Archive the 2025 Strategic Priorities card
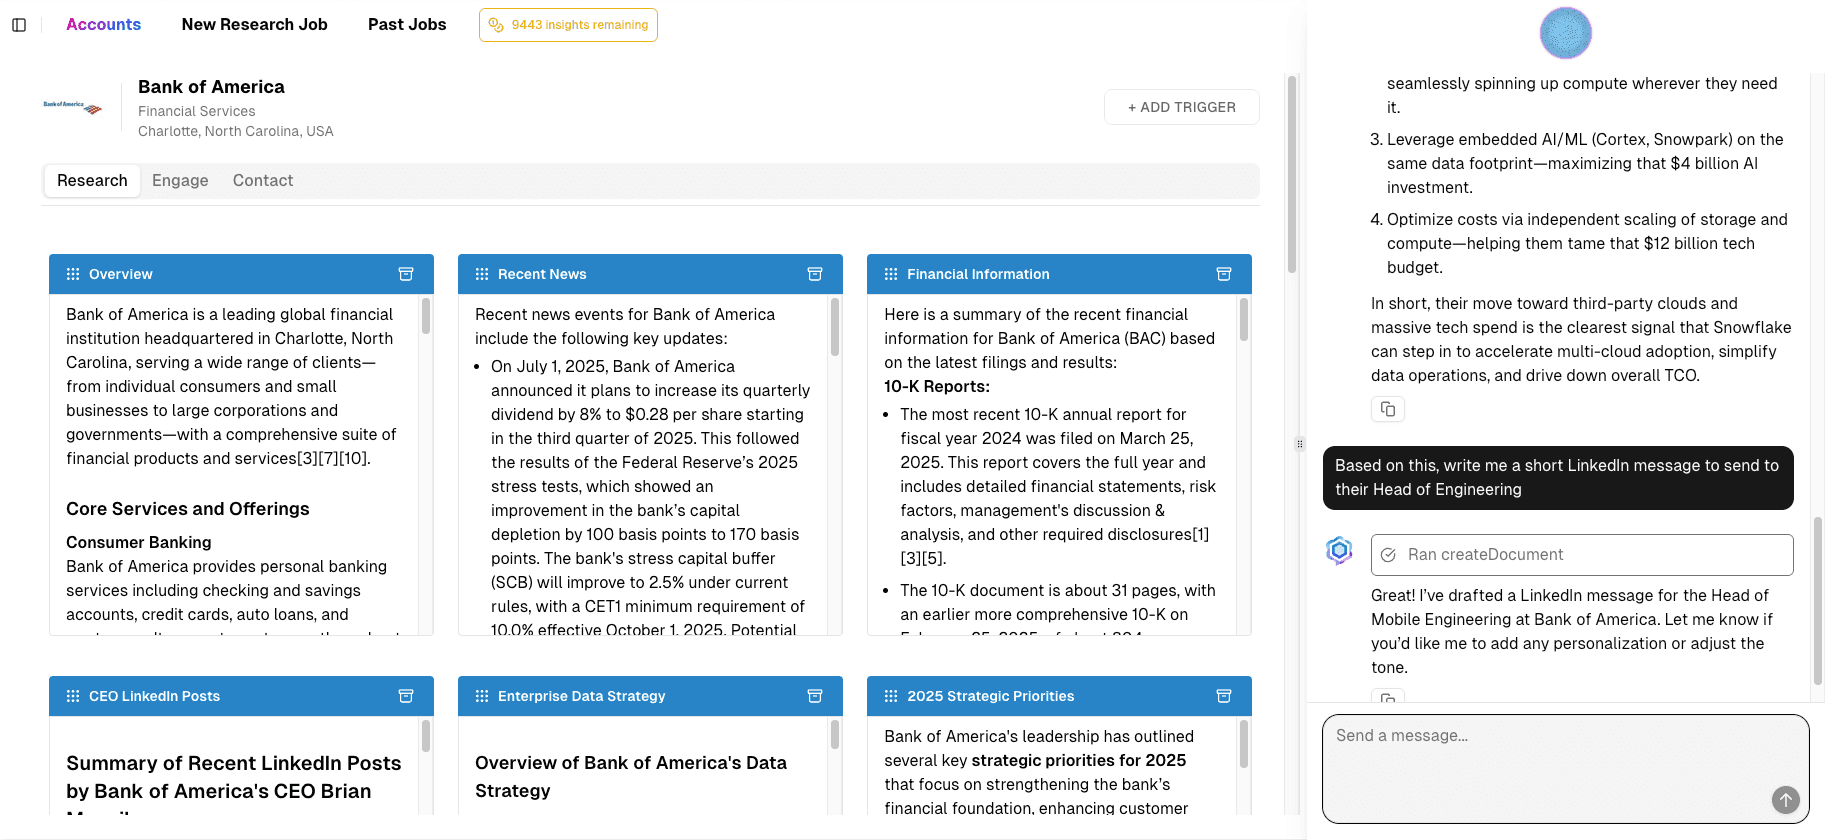This screenshot has height=840, width=1832. click(1224, 696)
